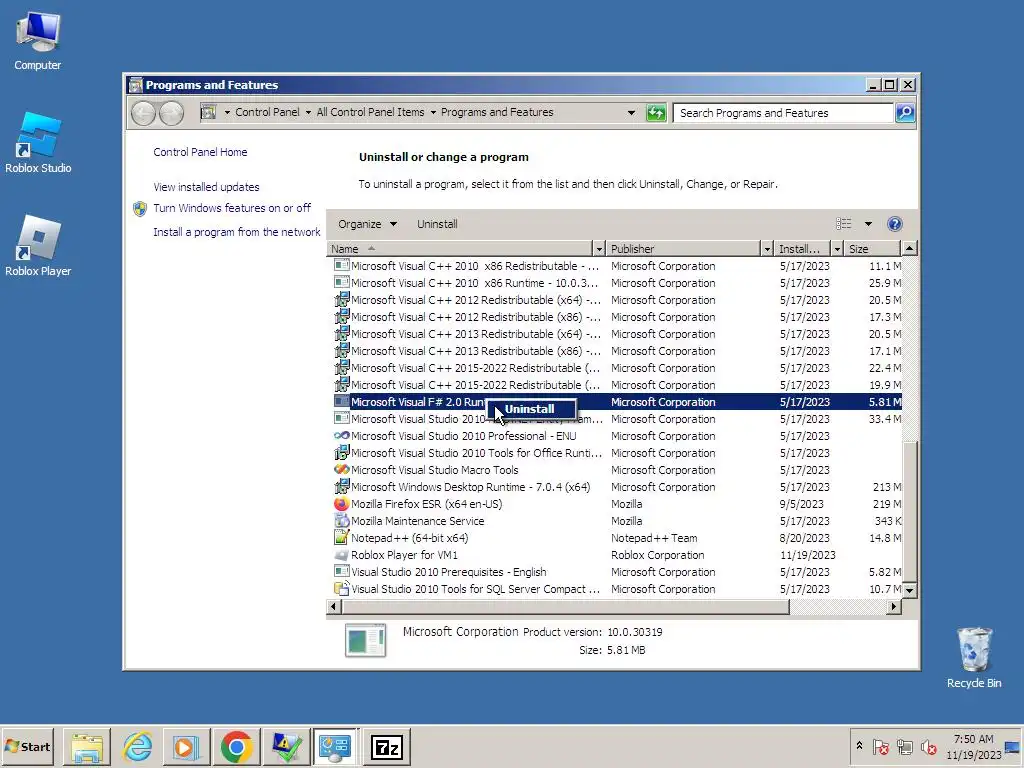
Task: Sort the list by Size column header
Action: [872, 249]
